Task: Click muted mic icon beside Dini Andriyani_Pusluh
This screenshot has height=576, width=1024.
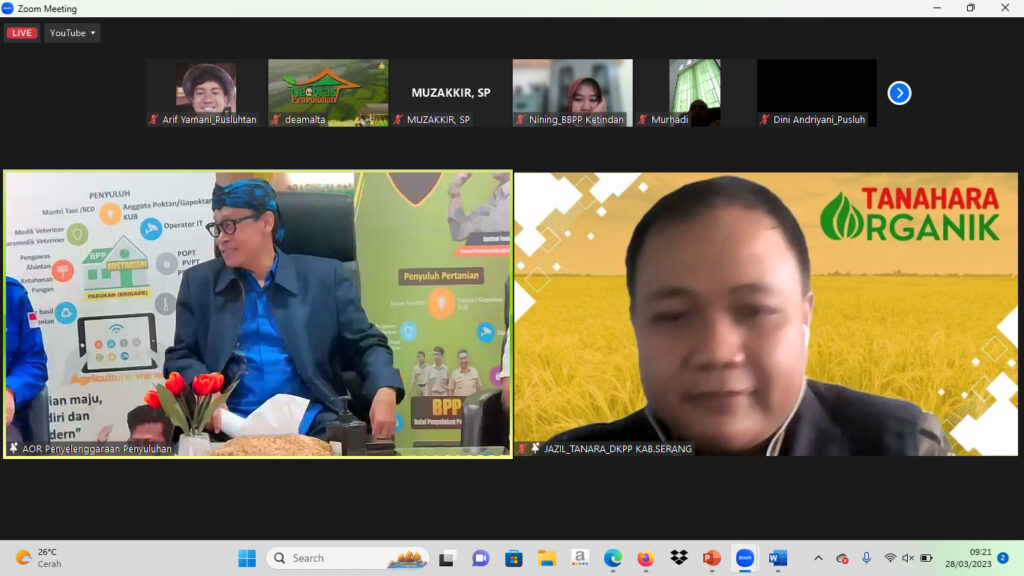Action: [x=764, y=120]
